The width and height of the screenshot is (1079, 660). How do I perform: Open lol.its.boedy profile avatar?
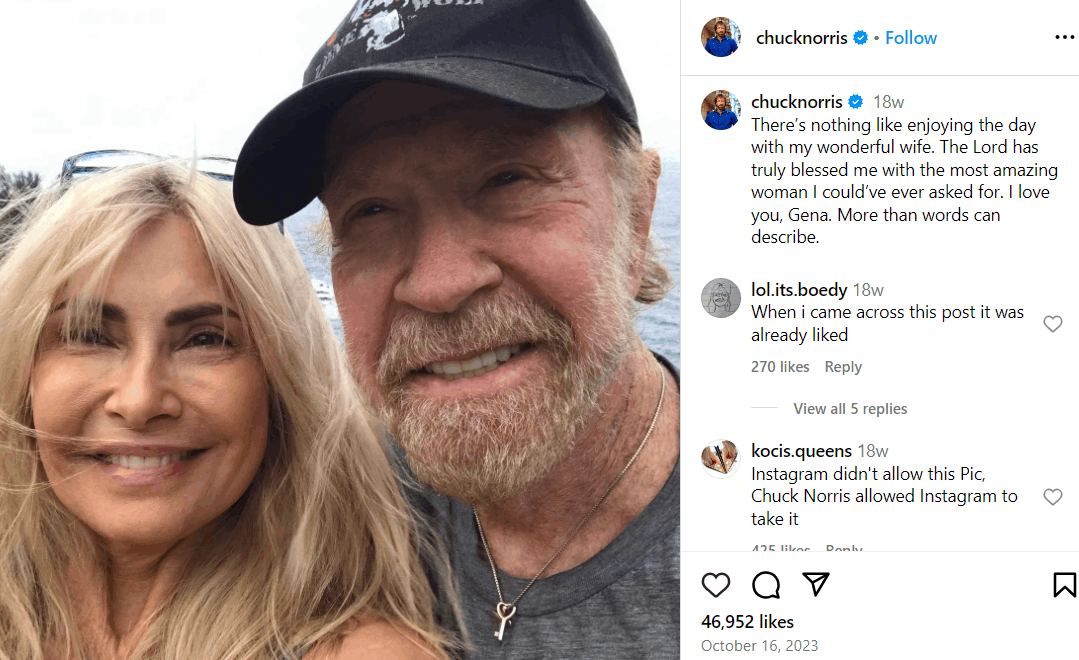(x=721, y=298)
